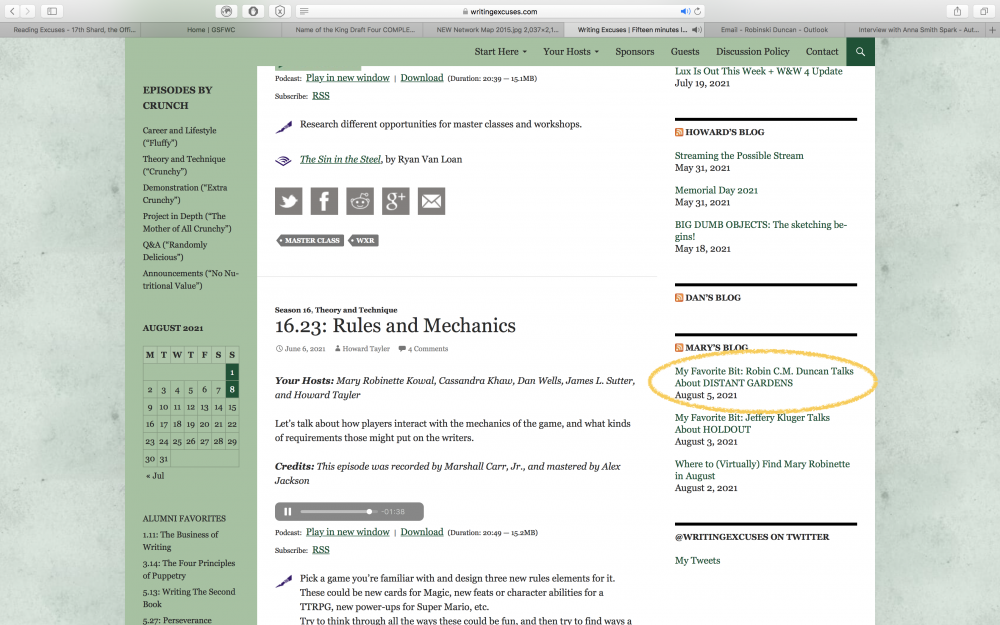The image size is (1000, 625).
Task: Reload the page with the refresh icon
Action: point(698,11)
